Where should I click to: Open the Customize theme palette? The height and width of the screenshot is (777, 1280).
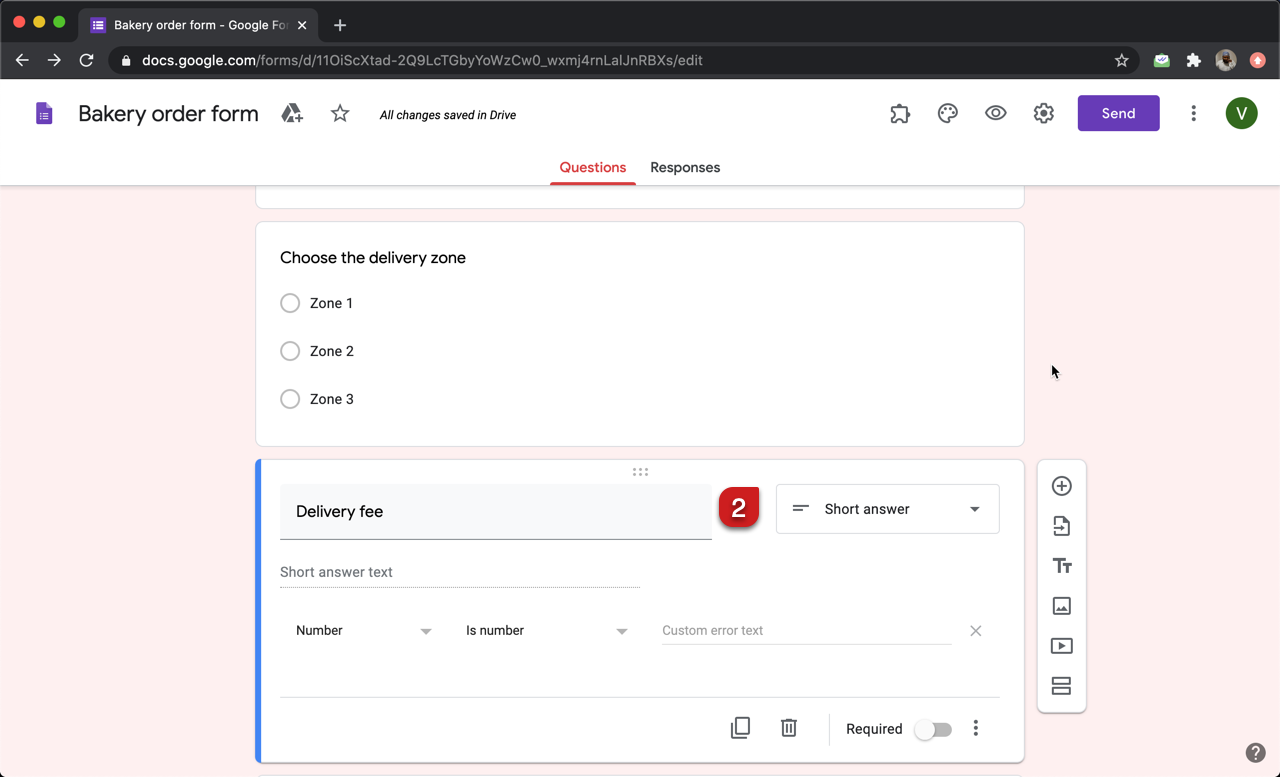[947, 114]
